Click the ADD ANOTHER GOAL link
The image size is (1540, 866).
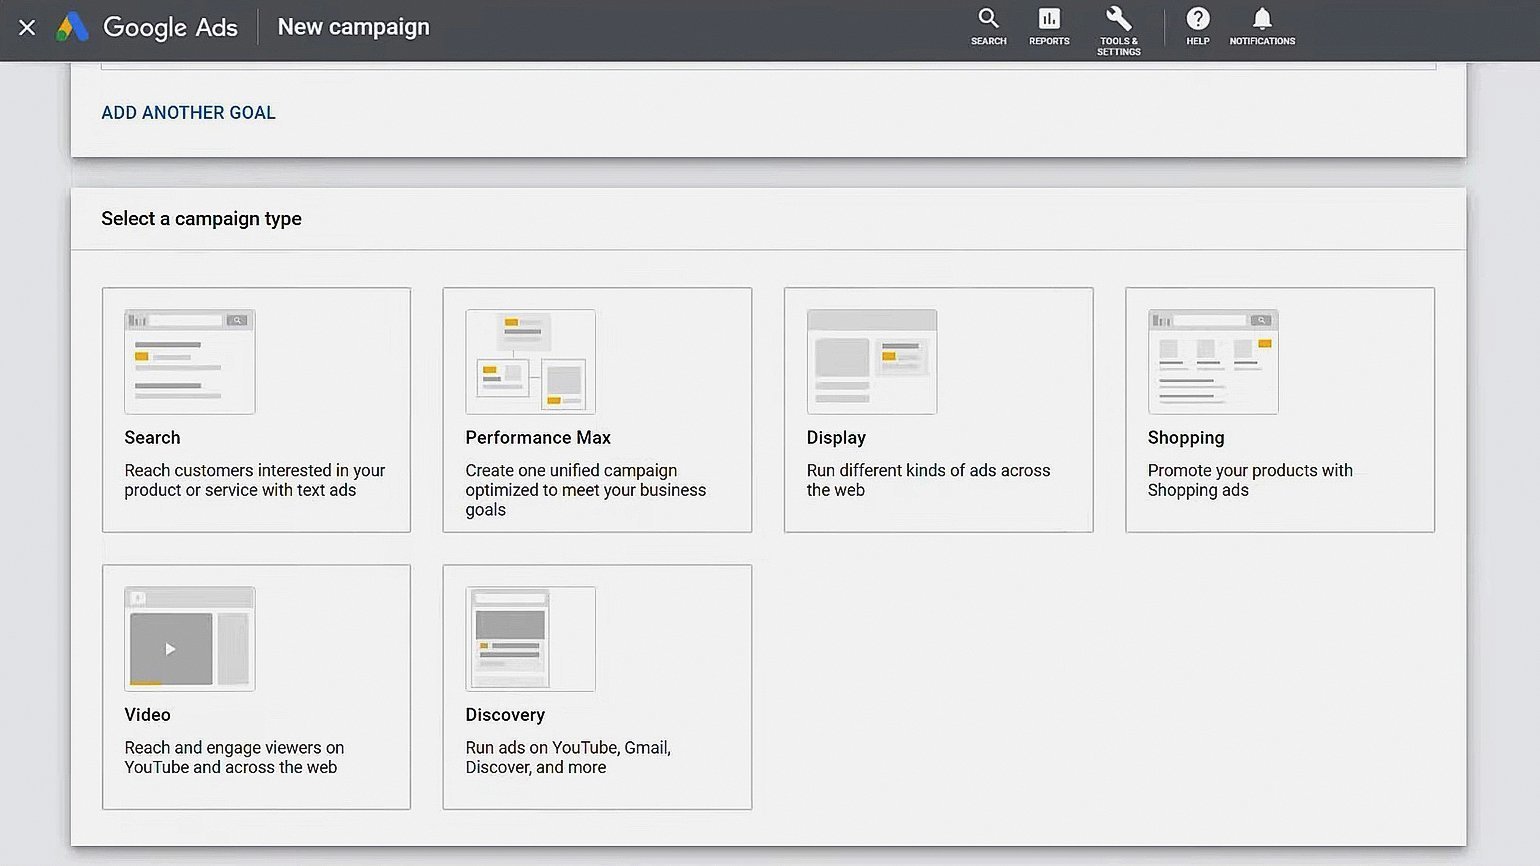pos(188,113)
